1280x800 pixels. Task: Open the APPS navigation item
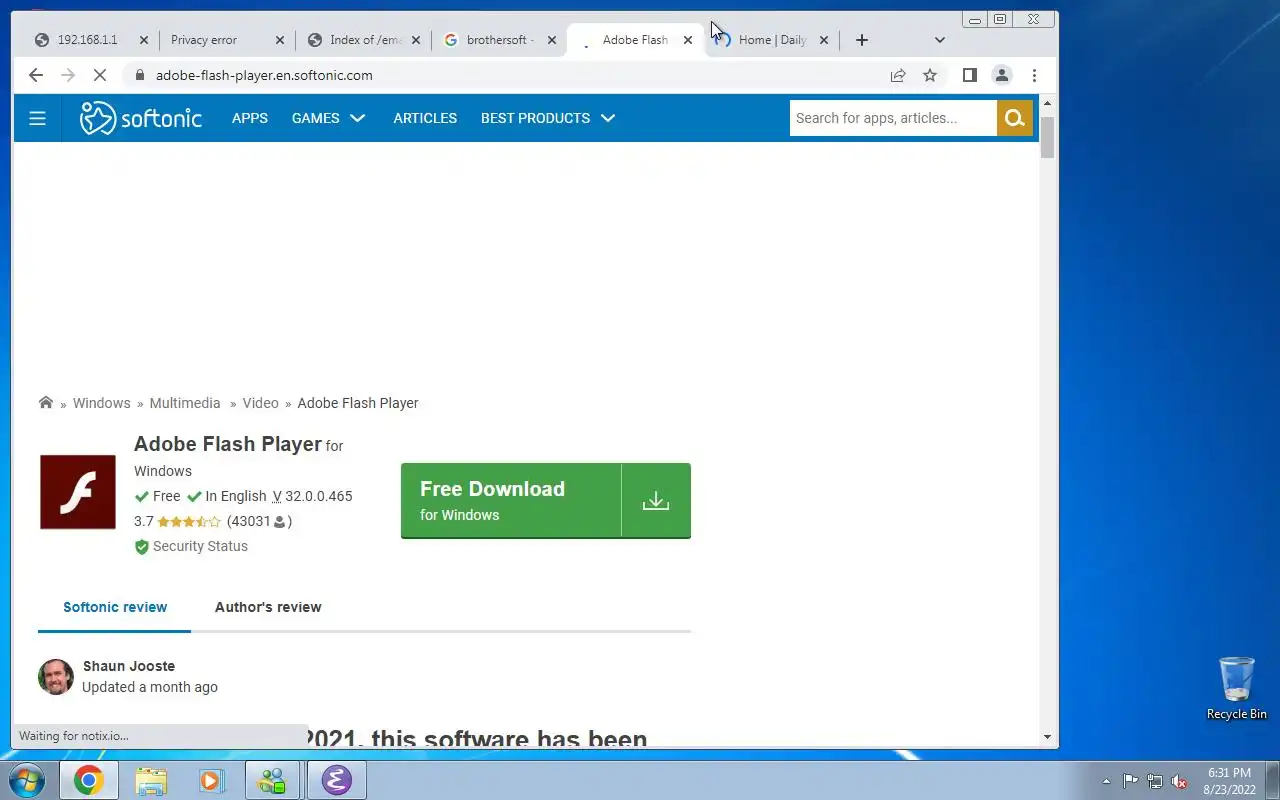click(250, 118)
